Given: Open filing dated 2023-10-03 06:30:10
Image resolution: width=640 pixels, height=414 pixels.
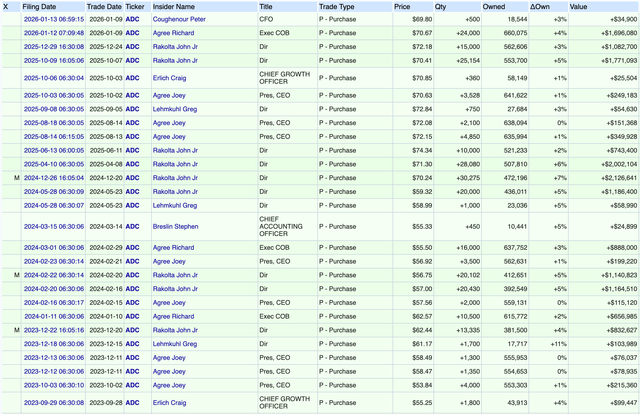Looking at the screenshot, I should click(54, 385).
